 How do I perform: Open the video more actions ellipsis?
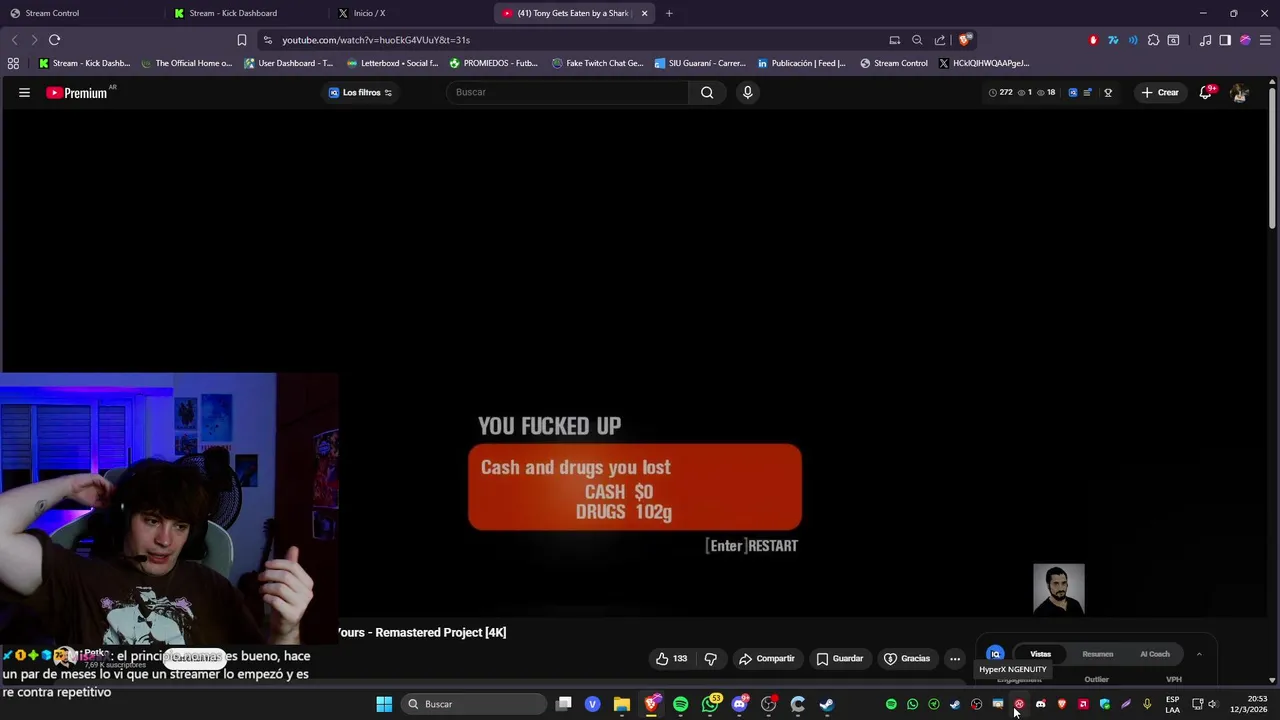click(955, 658)
